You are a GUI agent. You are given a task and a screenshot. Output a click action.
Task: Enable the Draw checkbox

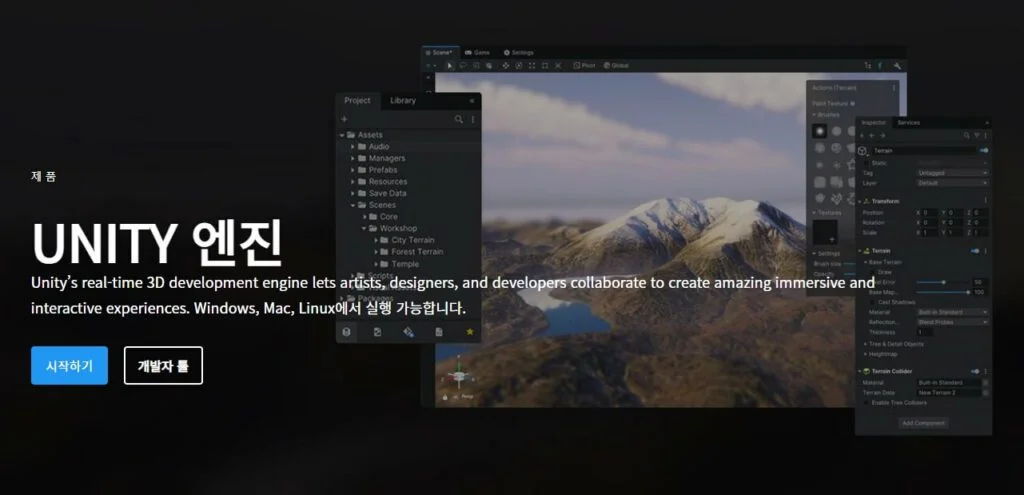tap(873, 272)
